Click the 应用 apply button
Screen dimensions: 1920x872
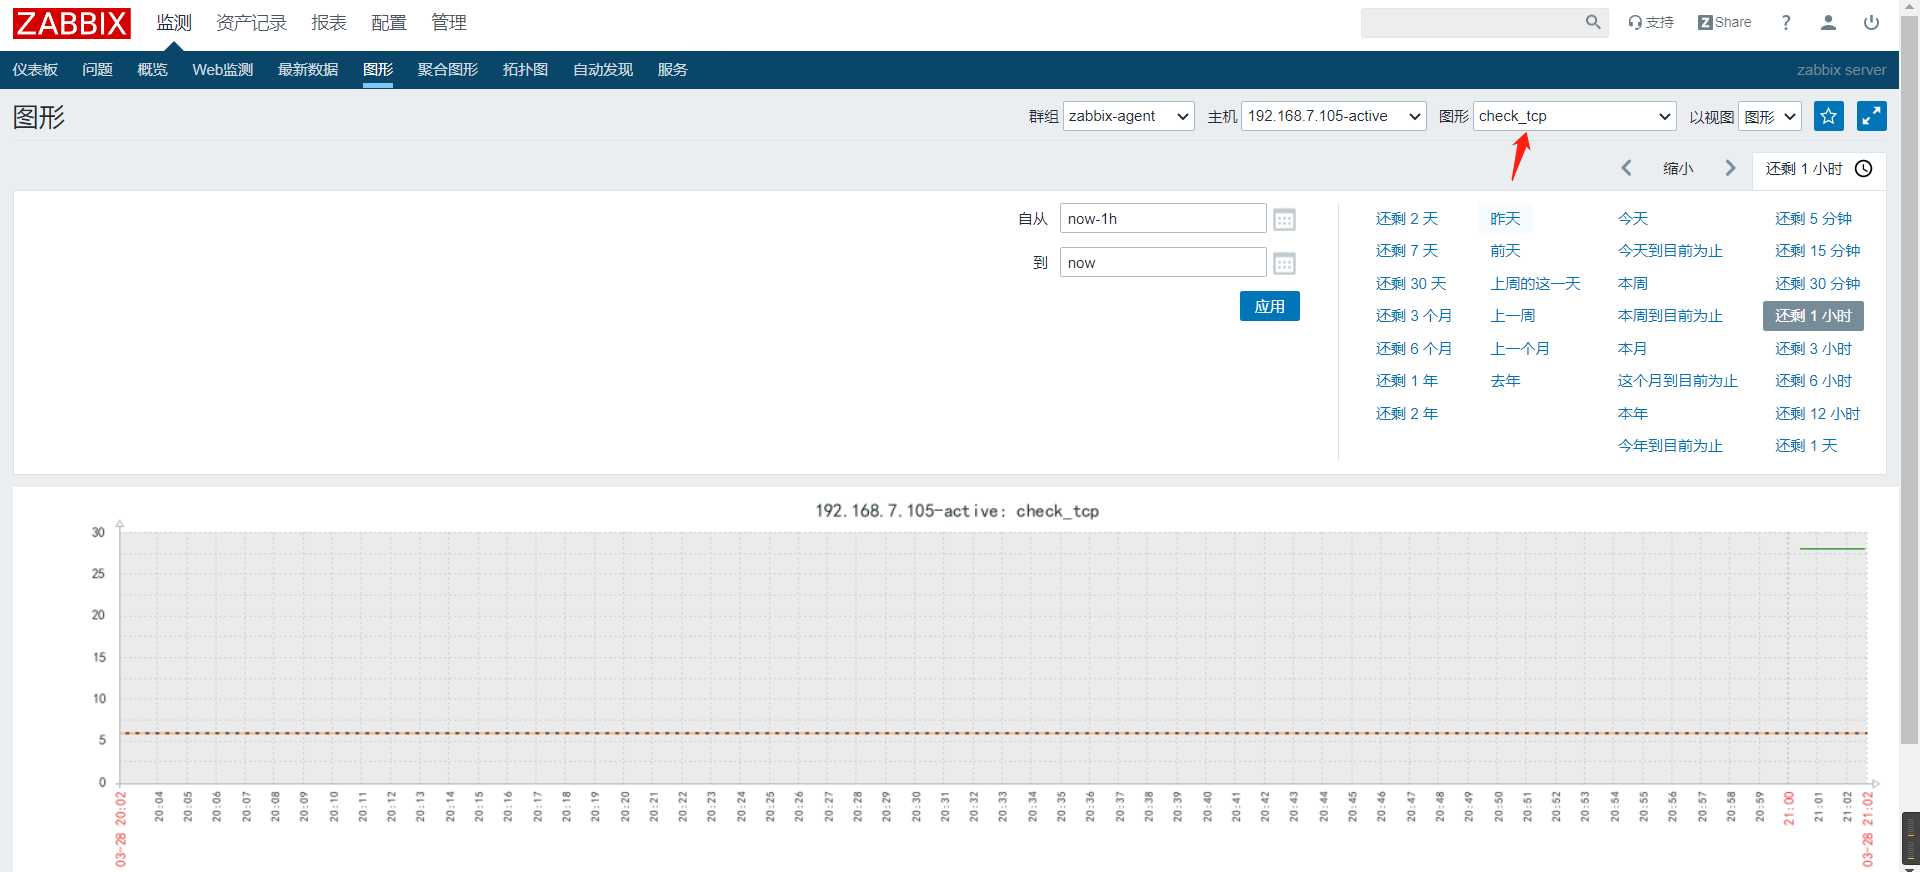(1270, 306)
